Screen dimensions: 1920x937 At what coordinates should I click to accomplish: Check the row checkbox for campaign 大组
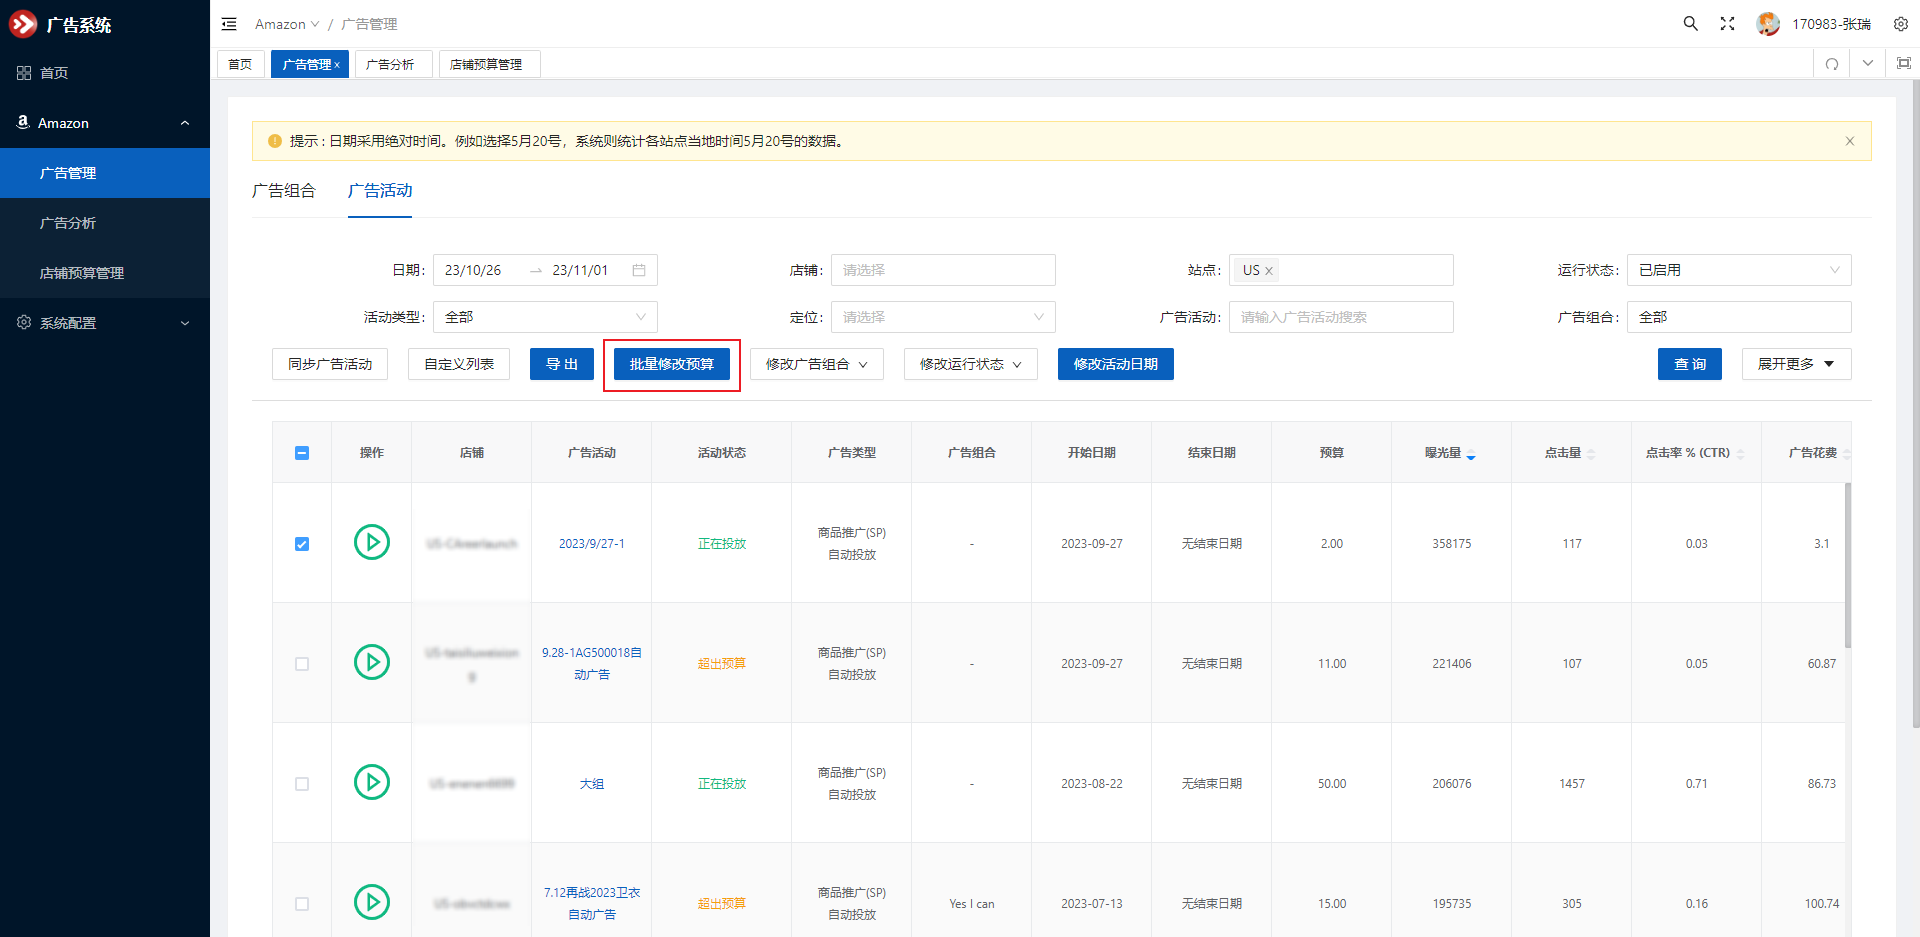click(302, 784)
